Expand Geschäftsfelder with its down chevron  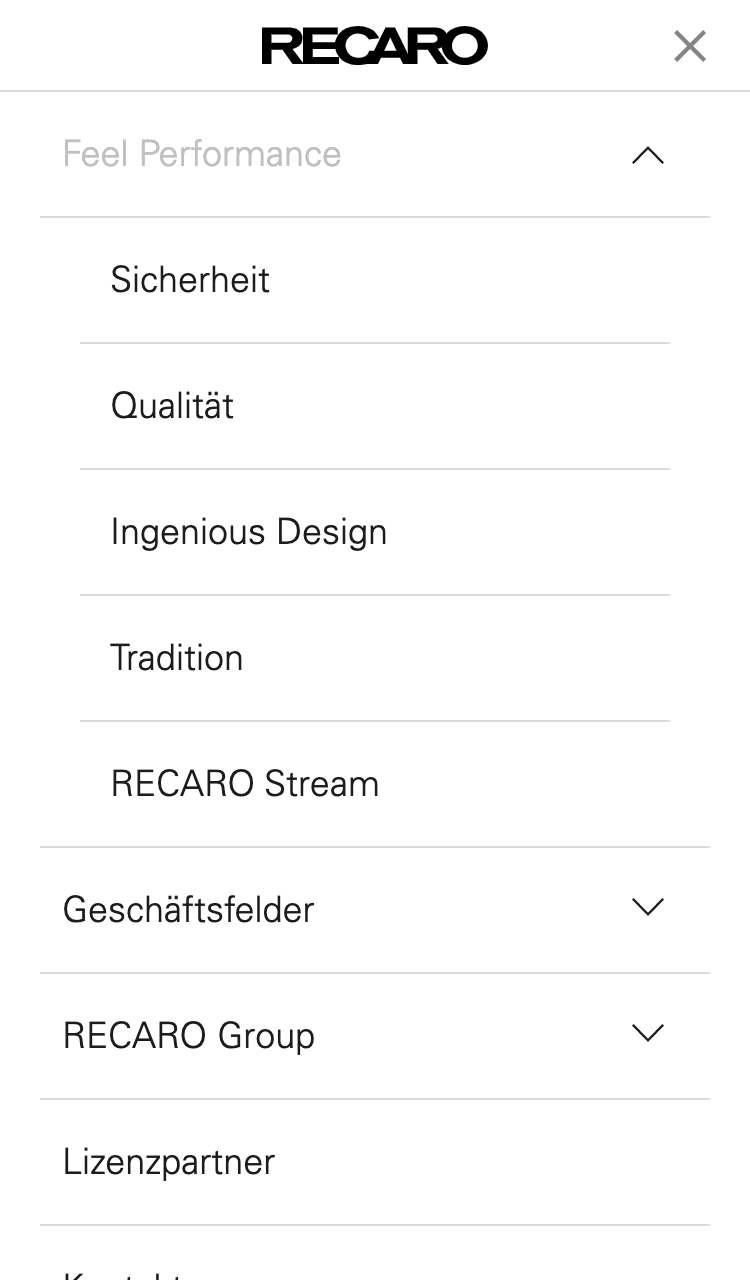click(x=648, y=907)
